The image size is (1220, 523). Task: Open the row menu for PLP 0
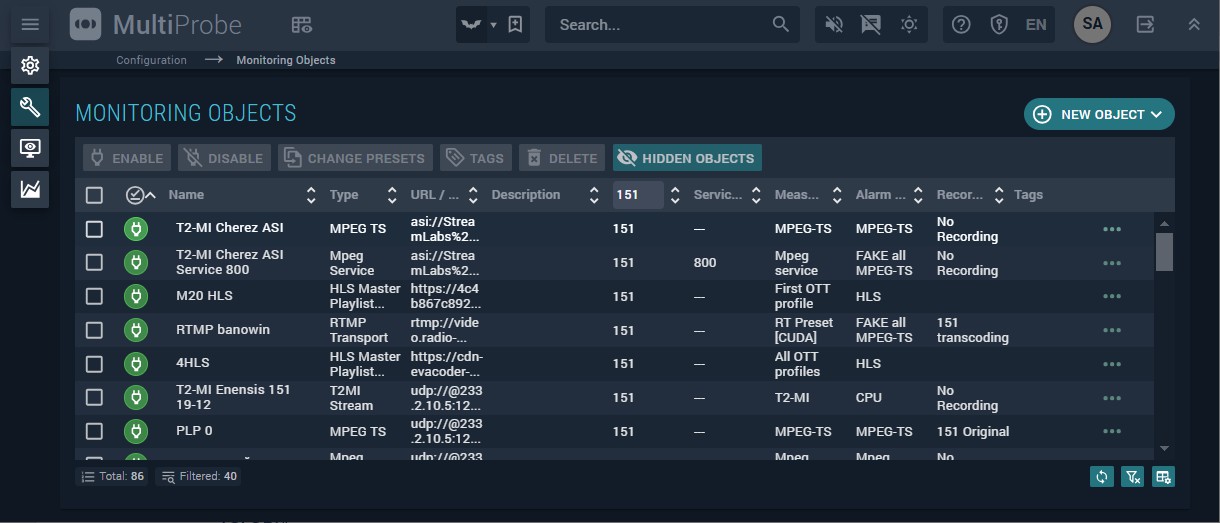(x=1111, y=431)
